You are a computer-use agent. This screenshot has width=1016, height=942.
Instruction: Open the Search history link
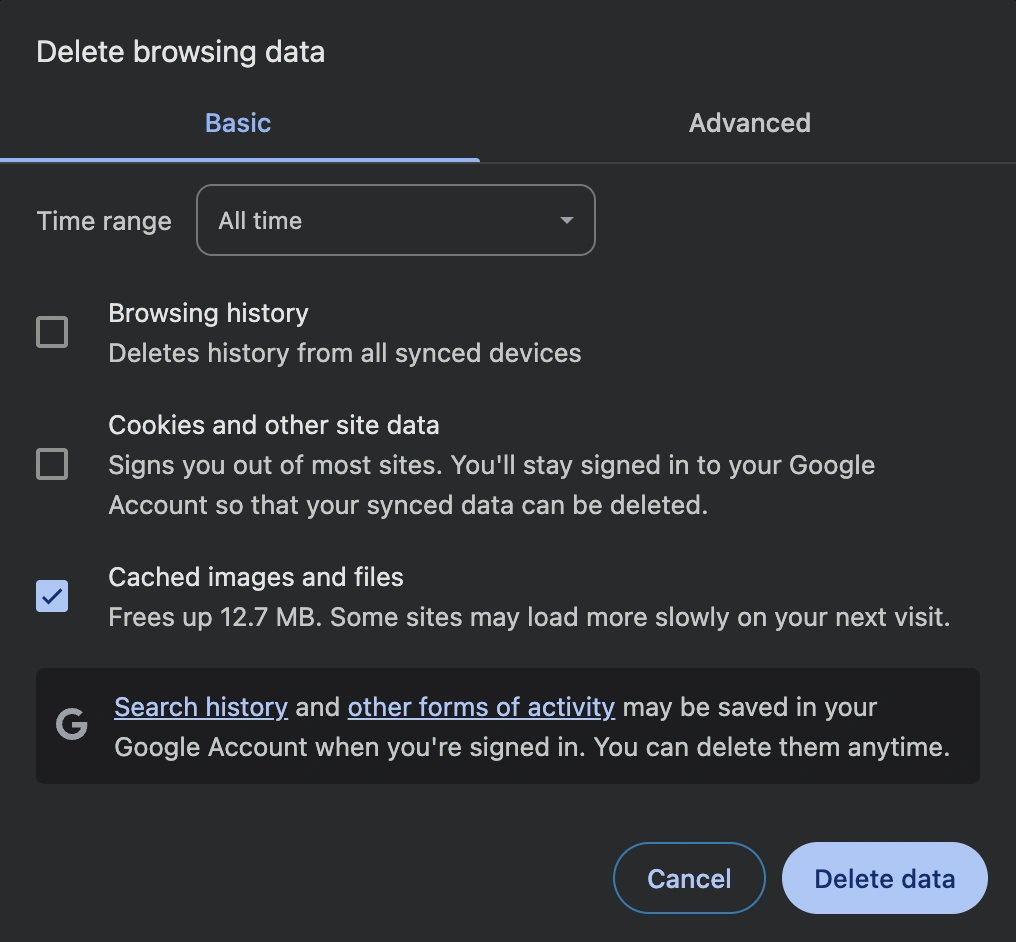[201, 707]
